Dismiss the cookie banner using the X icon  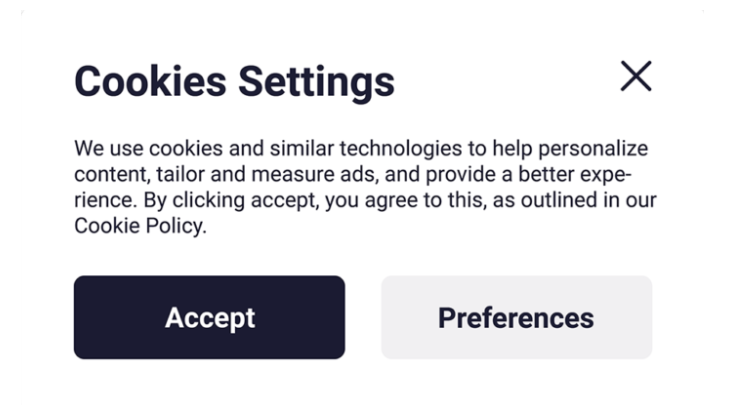click(636, 76)
